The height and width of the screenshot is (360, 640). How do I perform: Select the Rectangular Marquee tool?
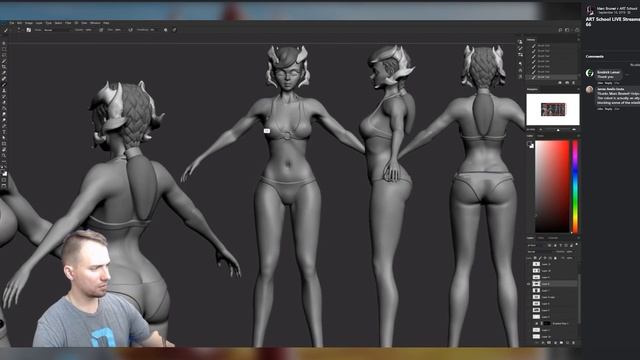[4, 49]
